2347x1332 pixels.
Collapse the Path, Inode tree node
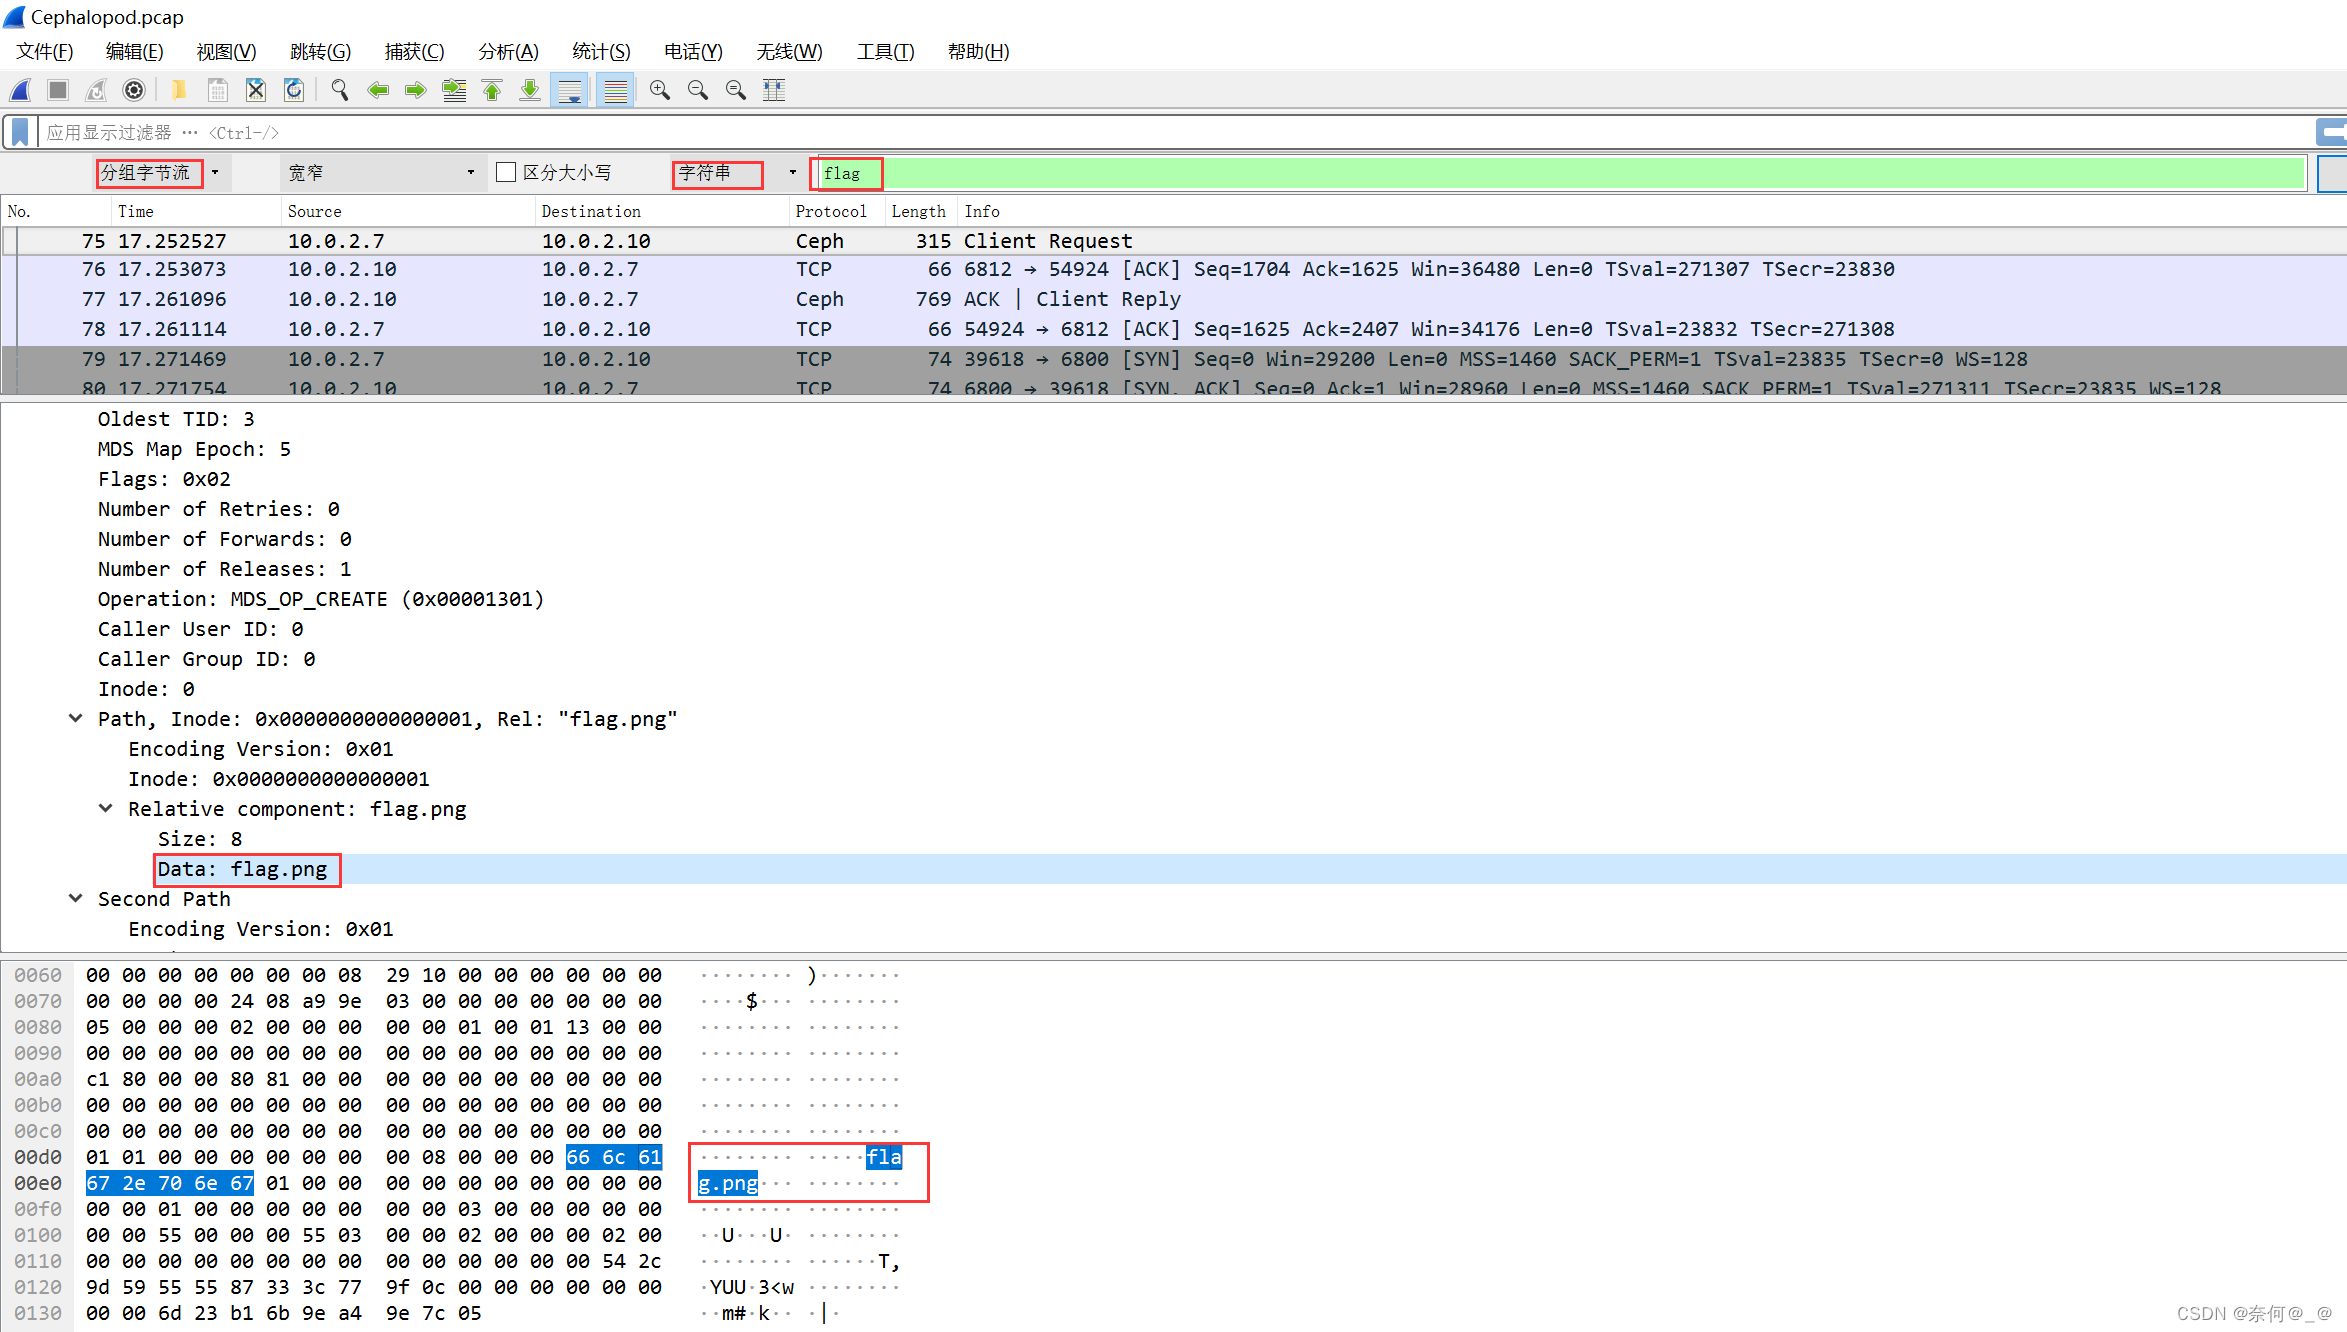click(x=75, y=719)
